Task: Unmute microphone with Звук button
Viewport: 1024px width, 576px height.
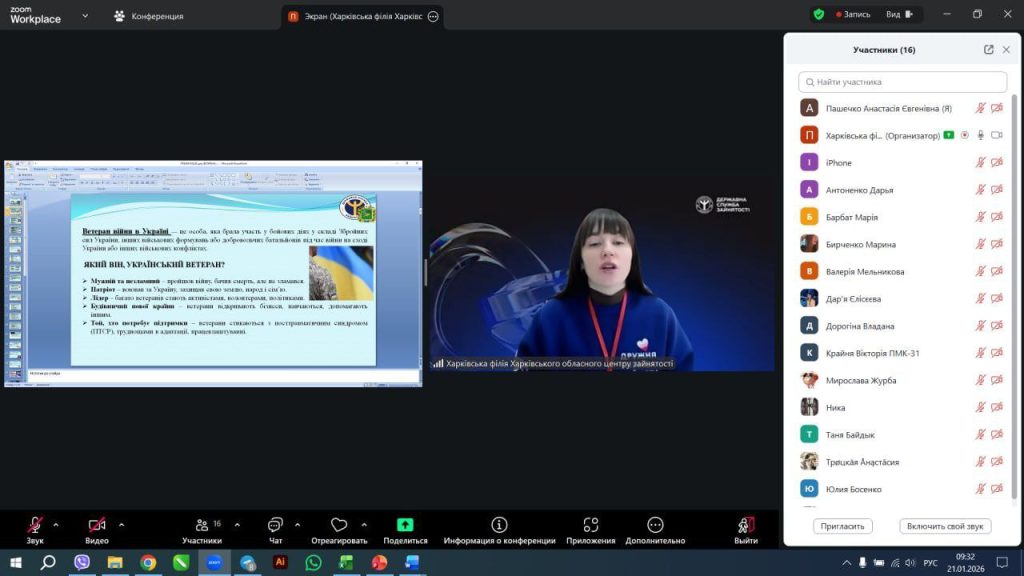Action: [x=35, y=525]
